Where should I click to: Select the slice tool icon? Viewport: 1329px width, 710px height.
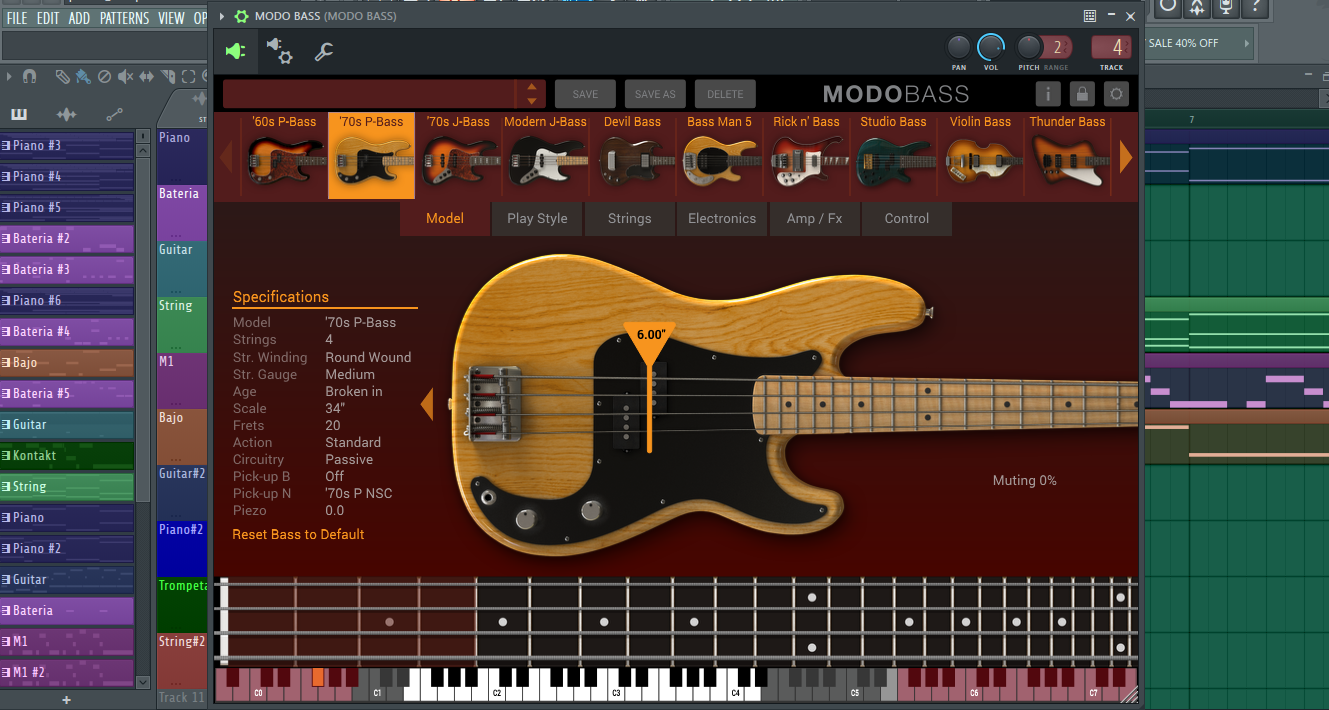(x=169, y=77)
